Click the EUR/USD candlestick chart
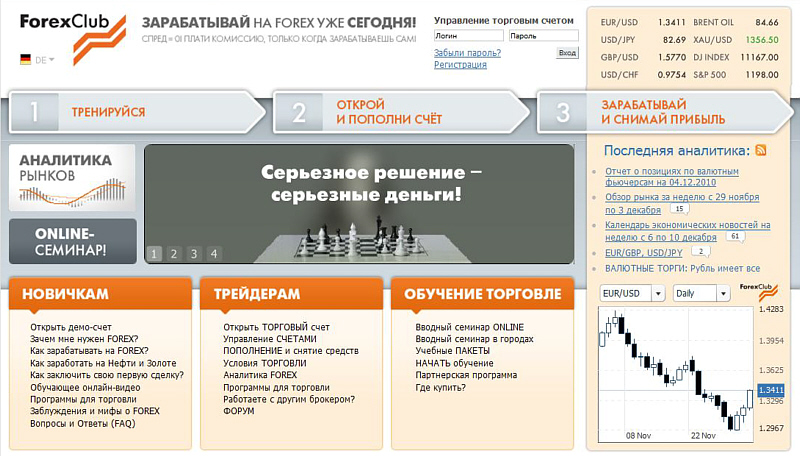The height and width of the screenshot is (456, 800). pos(676,374)
